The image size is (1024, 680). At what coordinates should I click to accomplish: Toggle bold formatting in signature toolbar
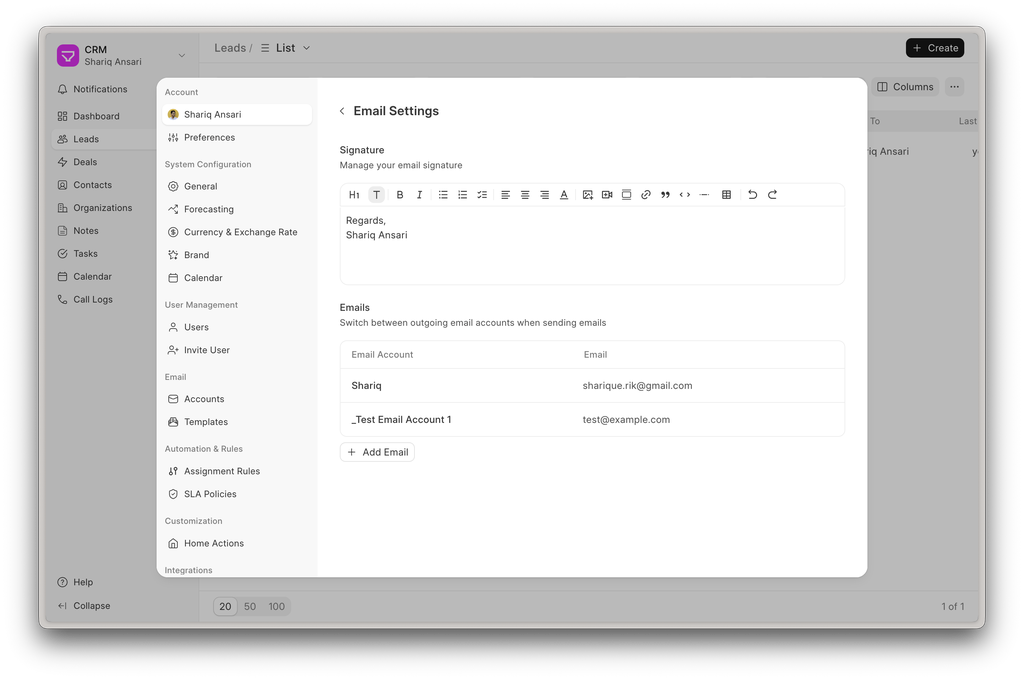(x=400, y=195)
